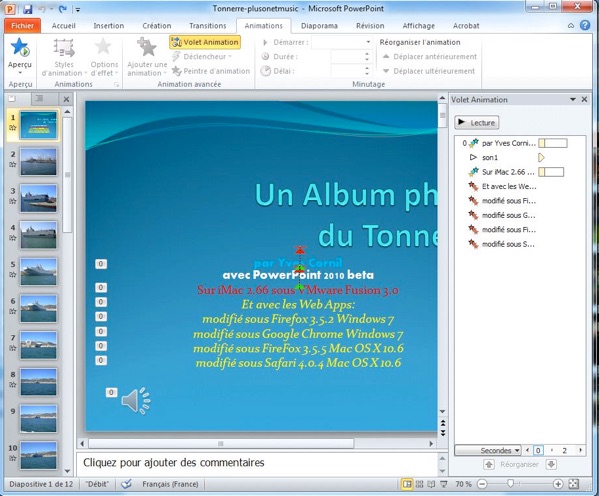Switch to Reading view icon
Image resolution: width=599 pixels, height=496 pixels.
[431, 484]
